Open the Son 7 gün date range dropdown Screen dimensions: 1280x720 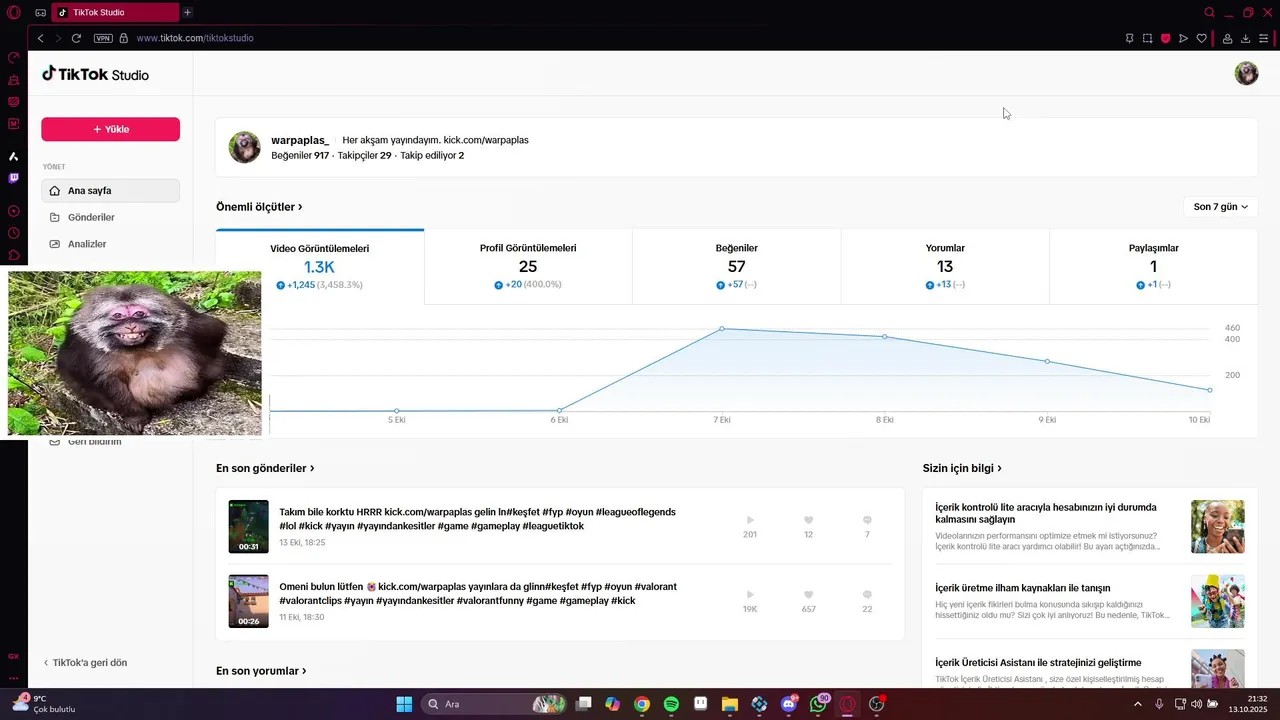[1220, 207]
